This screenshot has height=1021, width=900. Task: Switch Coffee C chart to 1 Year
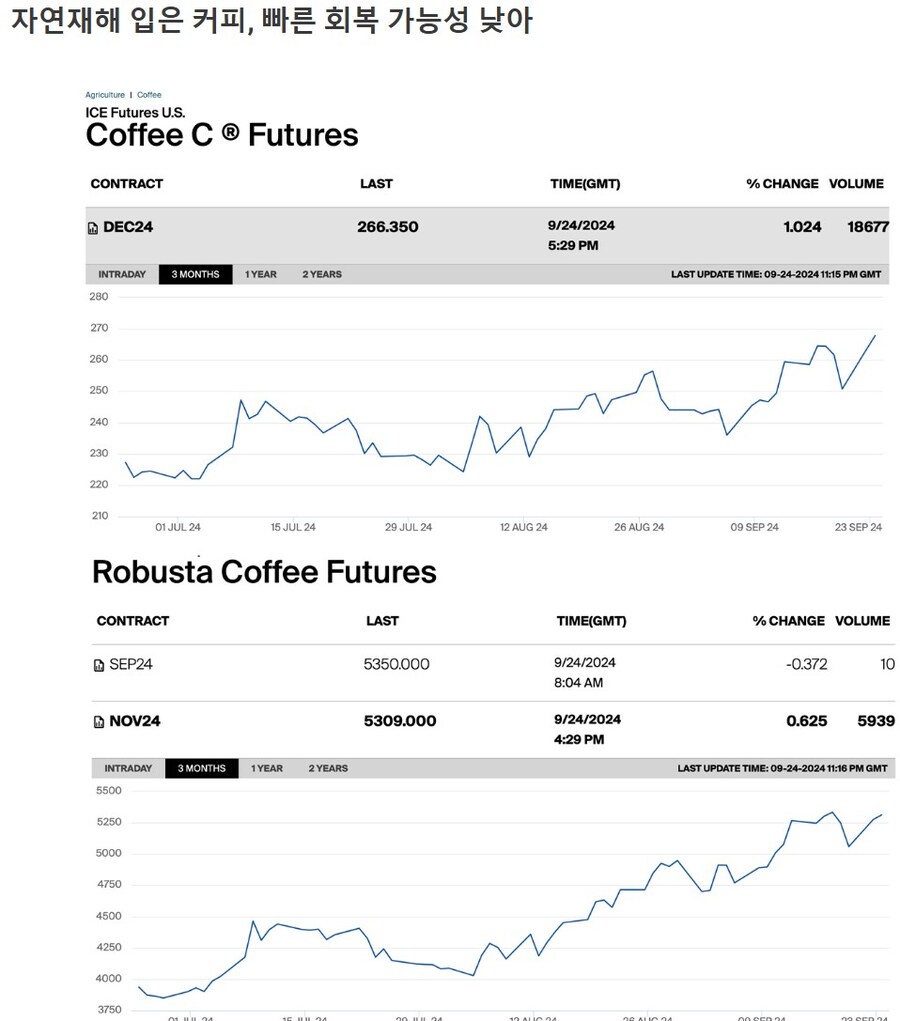click(x=261, y=274)
